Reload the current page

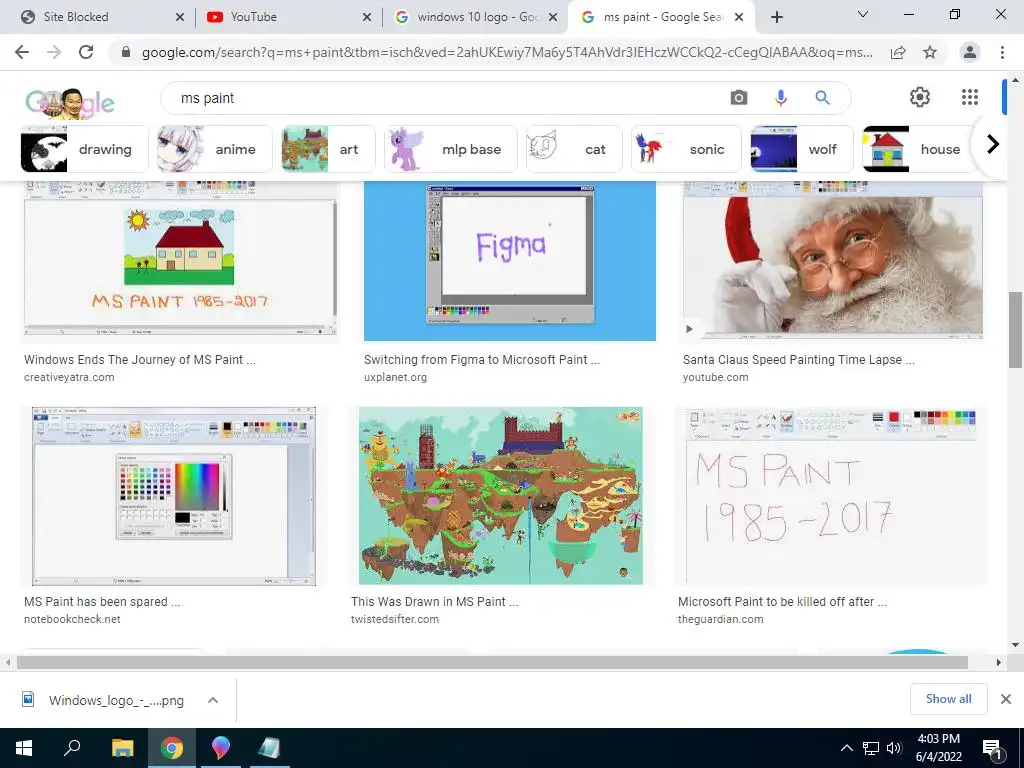pos(86,52)
